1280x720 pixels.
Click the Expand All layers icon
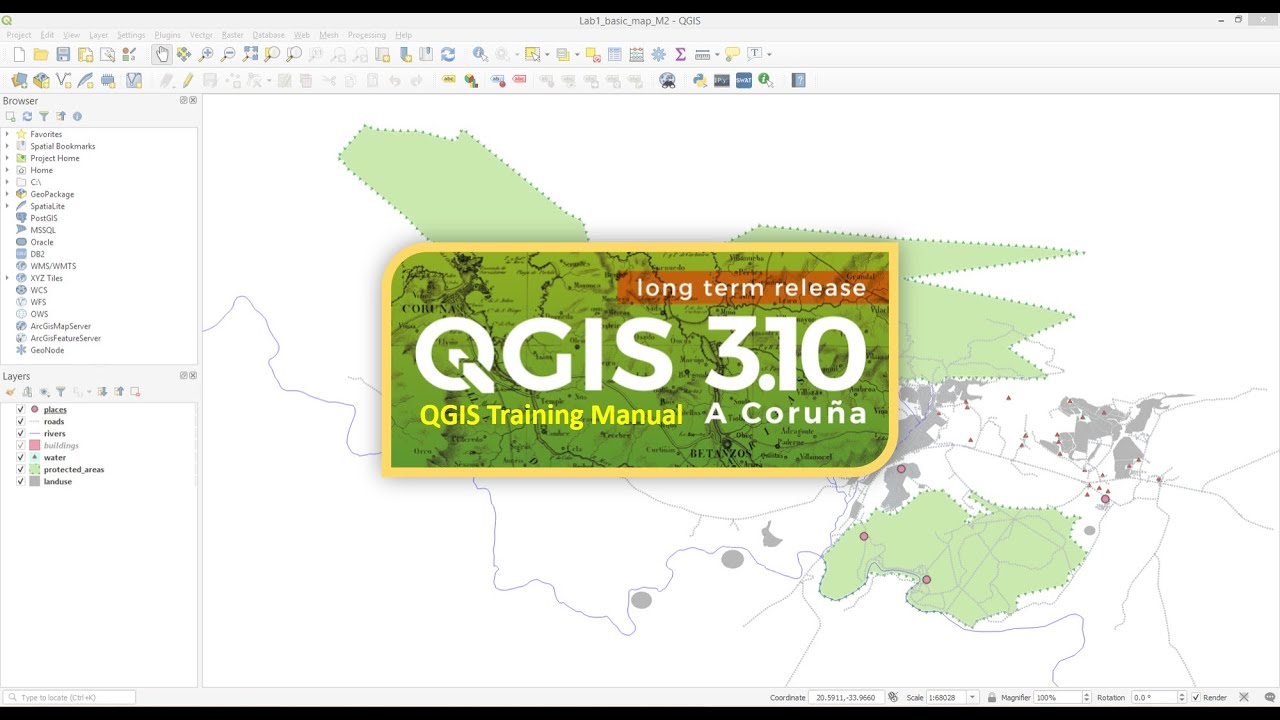tap(102, 392)
